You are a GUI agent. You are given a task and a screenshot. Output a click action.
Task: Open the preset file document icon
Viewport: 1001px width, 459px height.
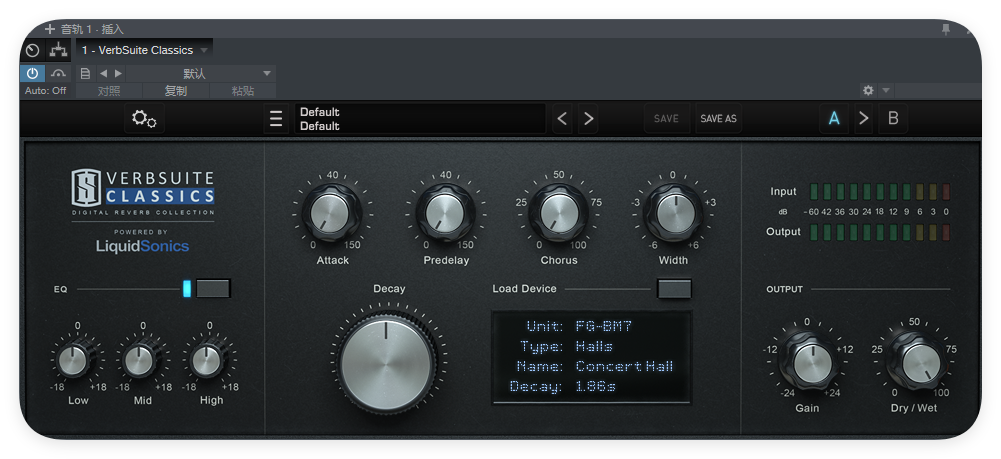click(85, 73)
